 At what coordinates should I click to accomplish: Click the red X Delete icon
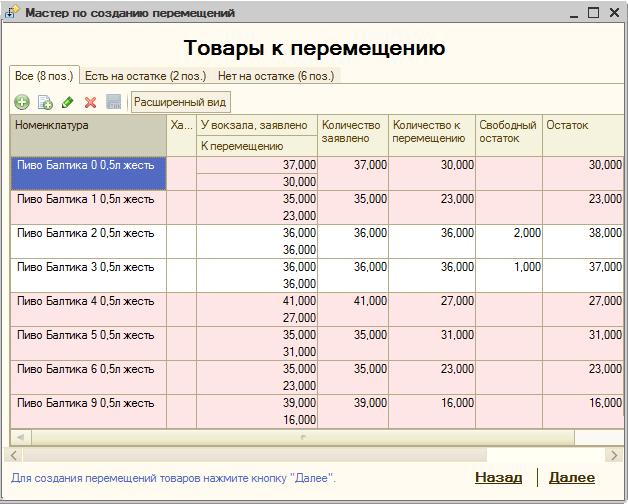[91, 103]
